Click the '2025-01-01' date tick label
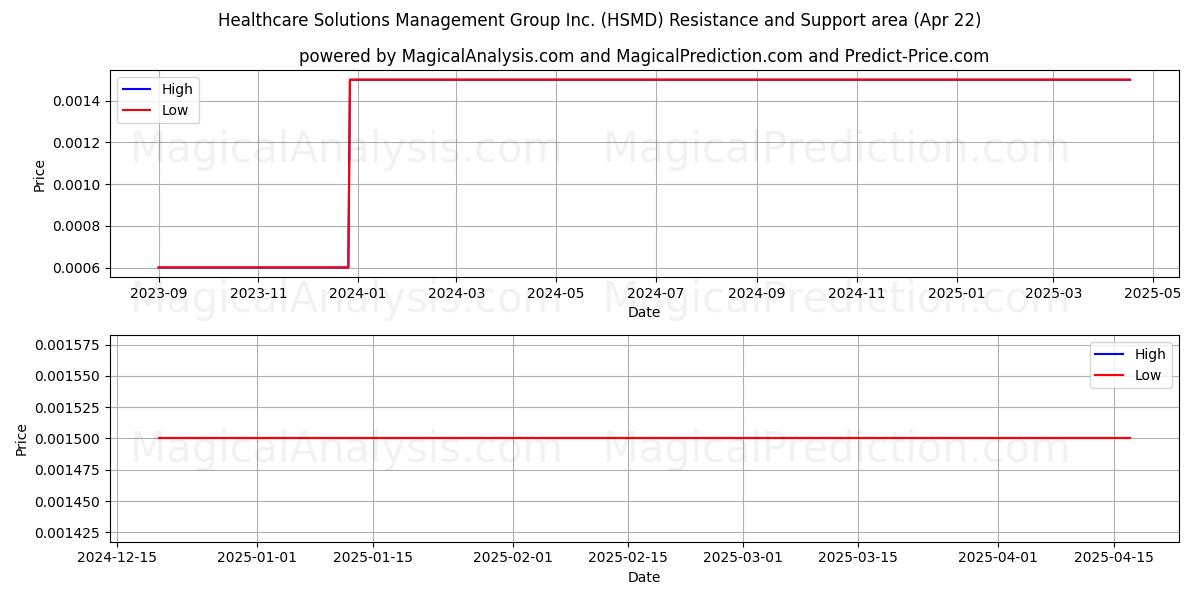This screenshot has height=600, width=1200. pyautogui.click(x=257, y=557)
